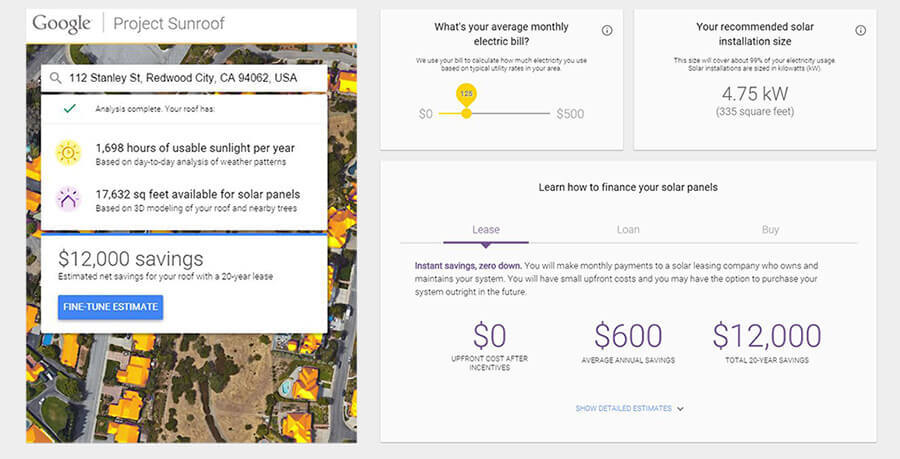Open info icon for monthly electric bill
The width and height of the screenshot is (900, 459).
tap(607, 31)
